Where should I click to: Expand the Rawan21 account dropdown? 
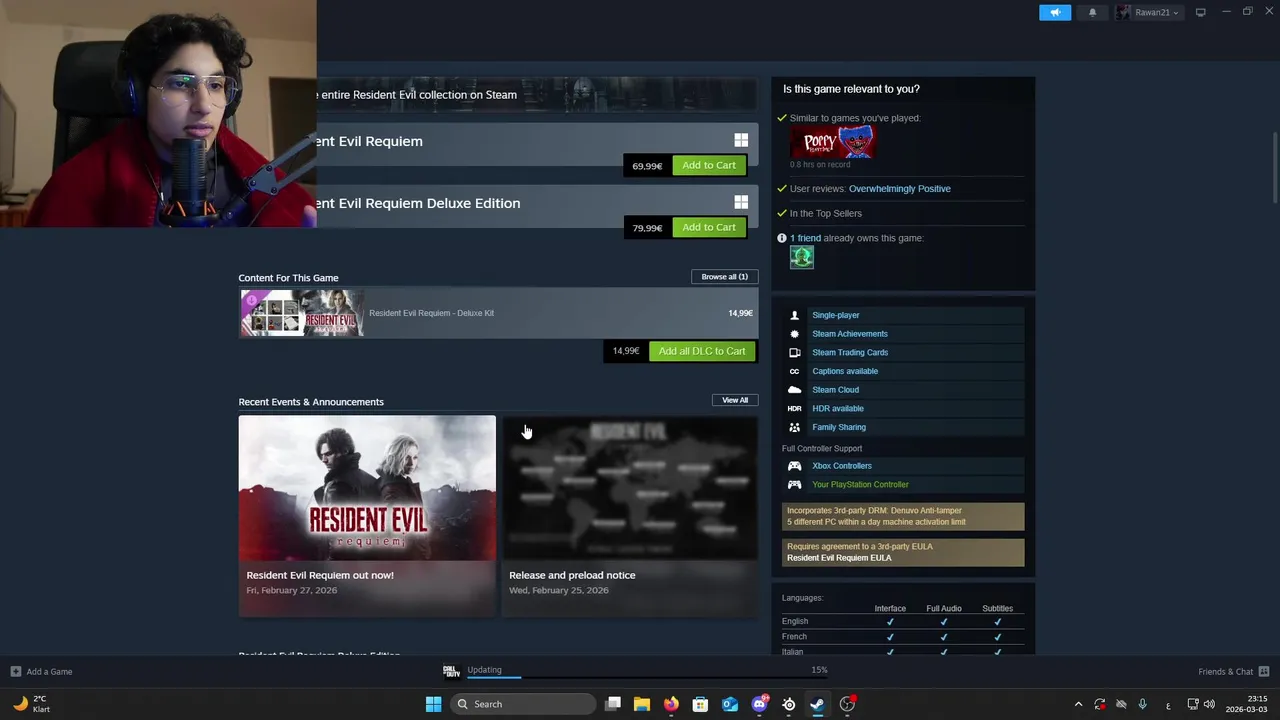(x=1150, y=12)
